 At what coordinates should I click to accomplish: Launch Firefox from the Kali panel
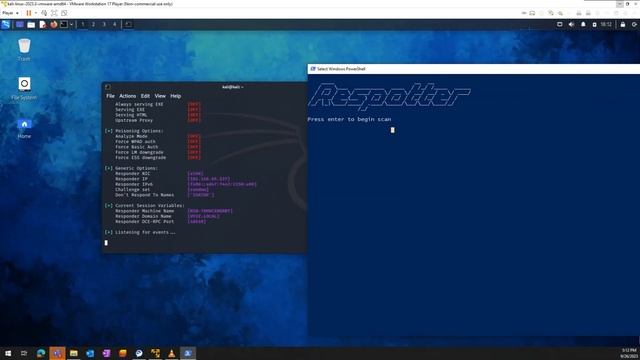pyautogui.click(x=53, y=24)
